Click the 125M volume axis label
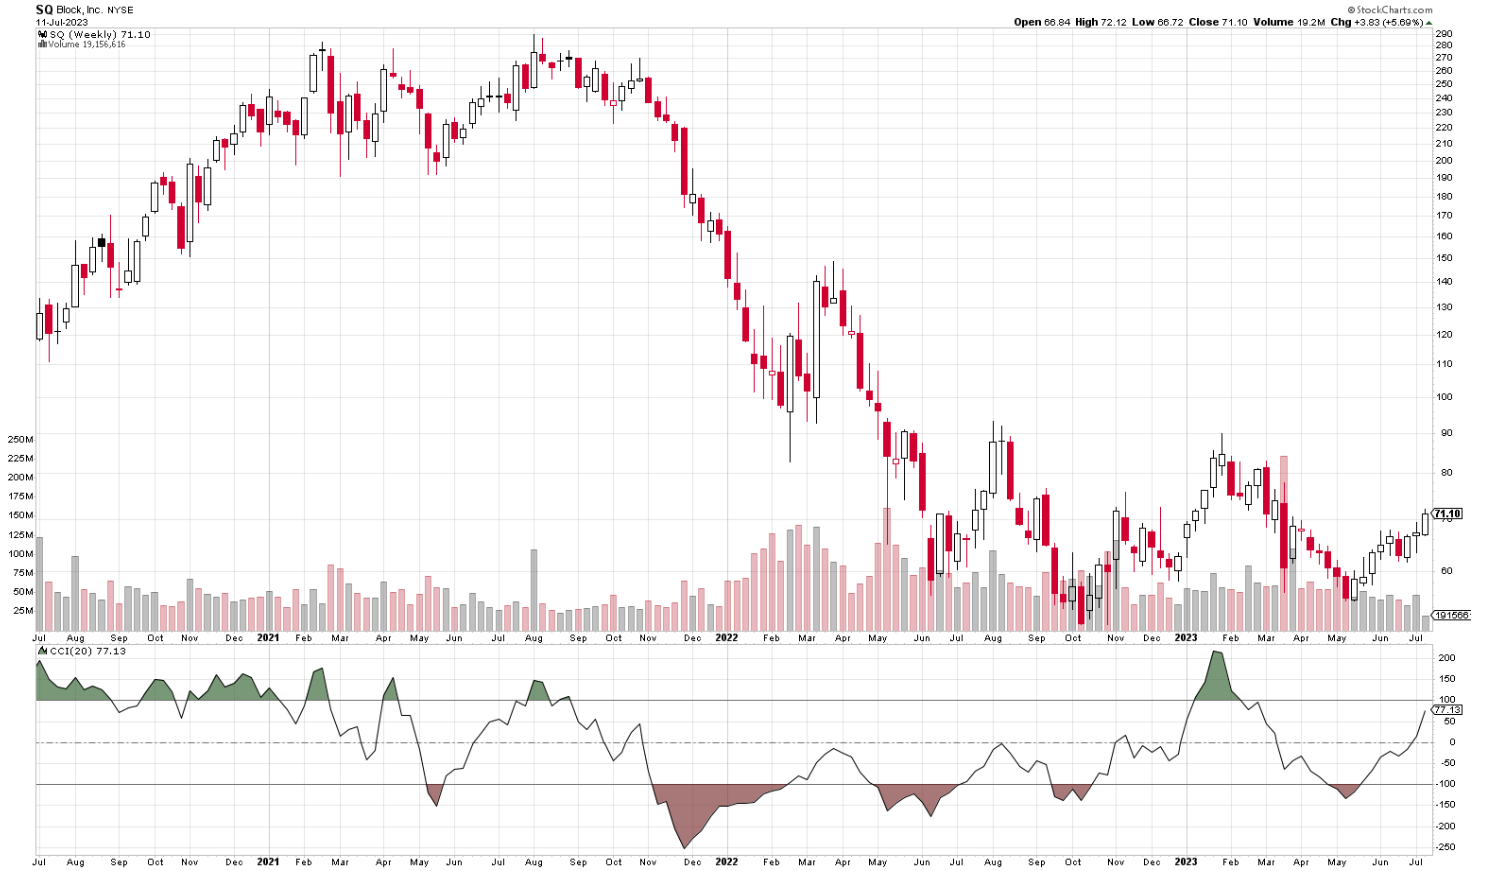The image size is (1497, 871). [x=21, y=534]
